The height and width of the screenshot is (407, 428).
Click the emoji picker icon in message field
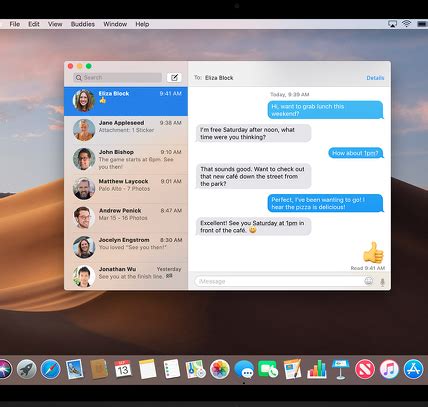click(x=368, y=281)
